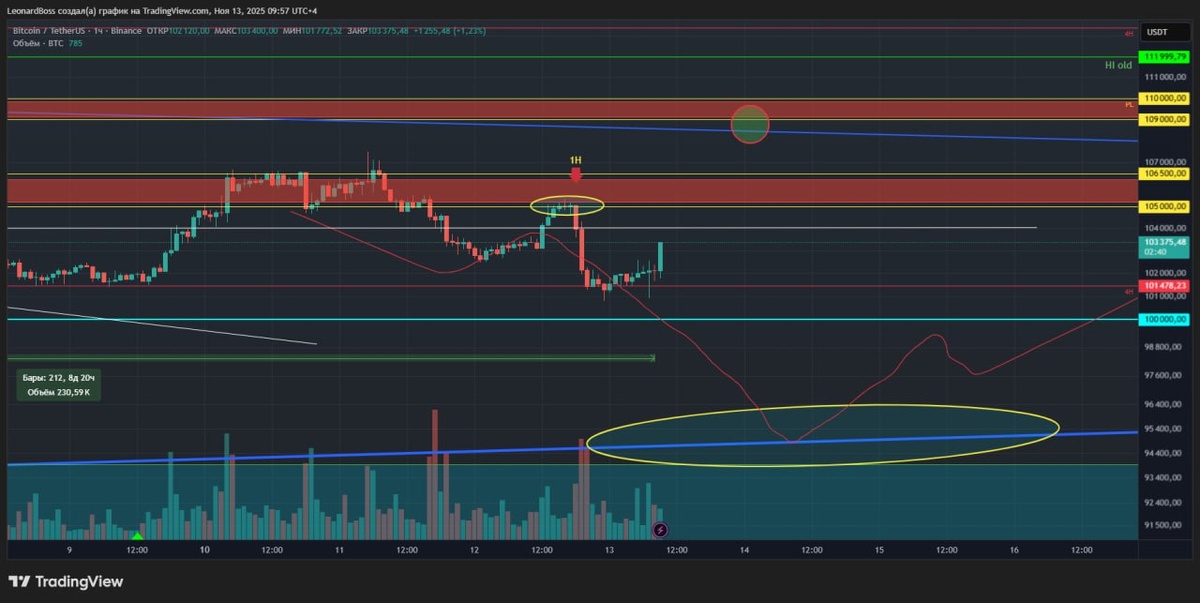Click the green triangle marker on the time axis
The width and height of the screenshot is (1200, 603).
coord(138,538)
